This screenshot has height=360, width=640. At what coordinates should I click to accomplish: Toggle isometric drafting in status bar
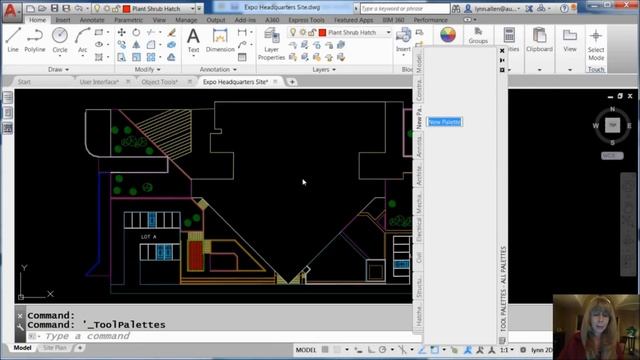coord(402,350)
